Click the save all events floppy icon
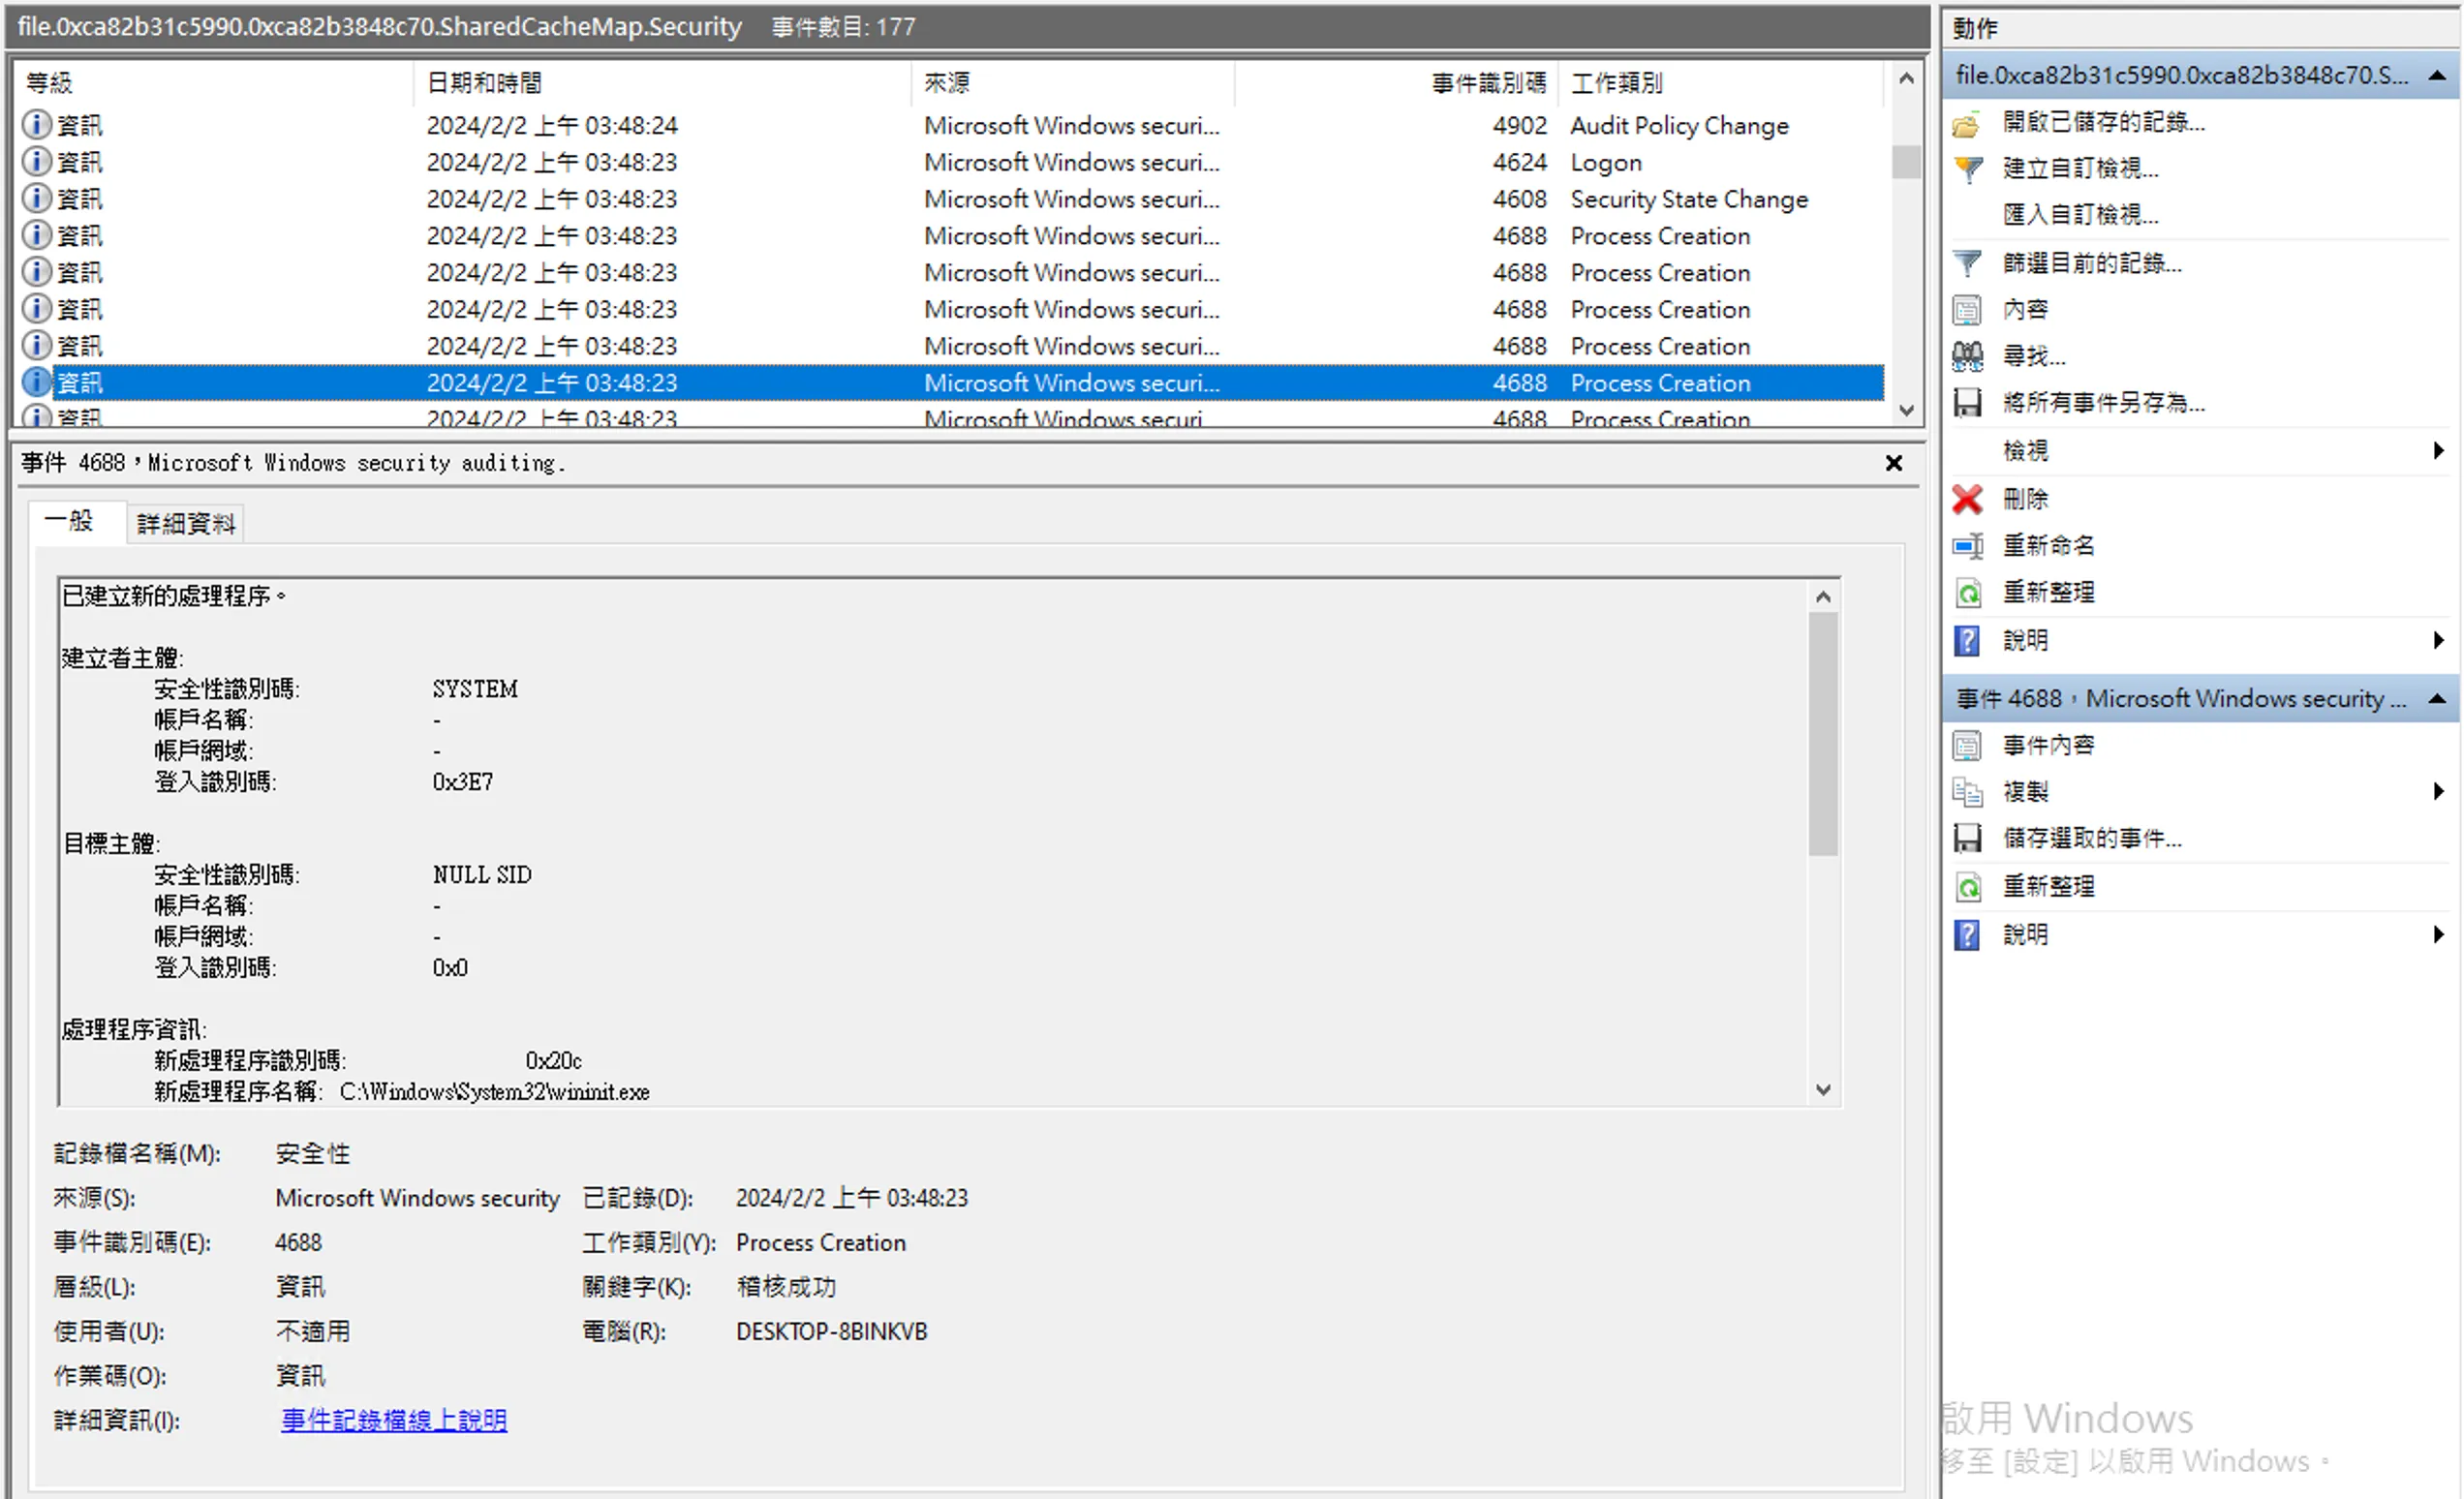Screen dimensions: 2464x1499 [1967, 403]
